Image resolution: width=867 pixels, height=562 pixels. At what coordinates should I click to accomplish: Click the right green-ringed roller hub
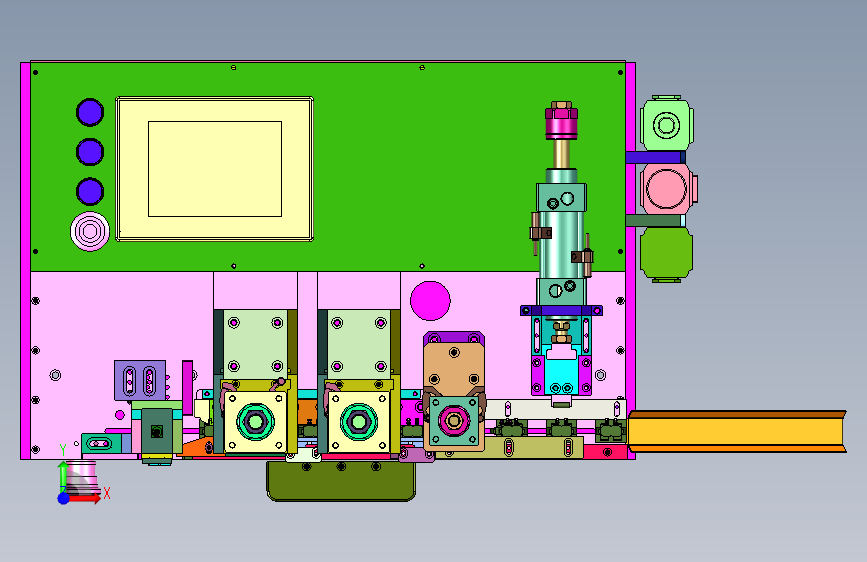[359, 422]
